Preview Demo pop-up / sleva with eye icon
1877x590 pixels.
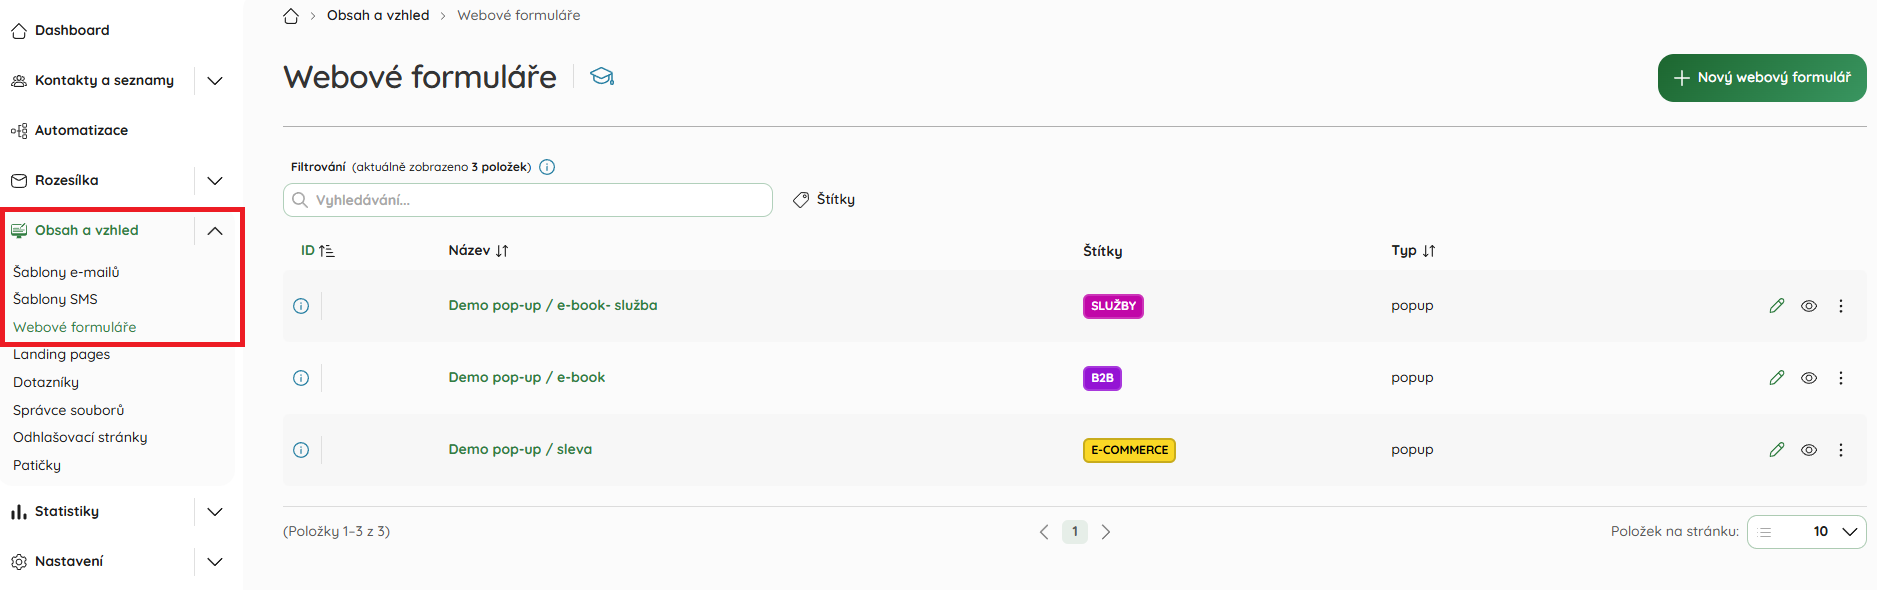(1809, 450)
